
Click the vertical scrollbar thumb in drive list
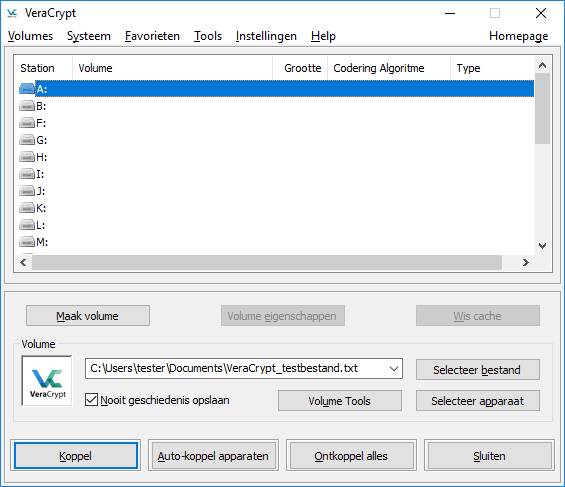coord(542,108)
